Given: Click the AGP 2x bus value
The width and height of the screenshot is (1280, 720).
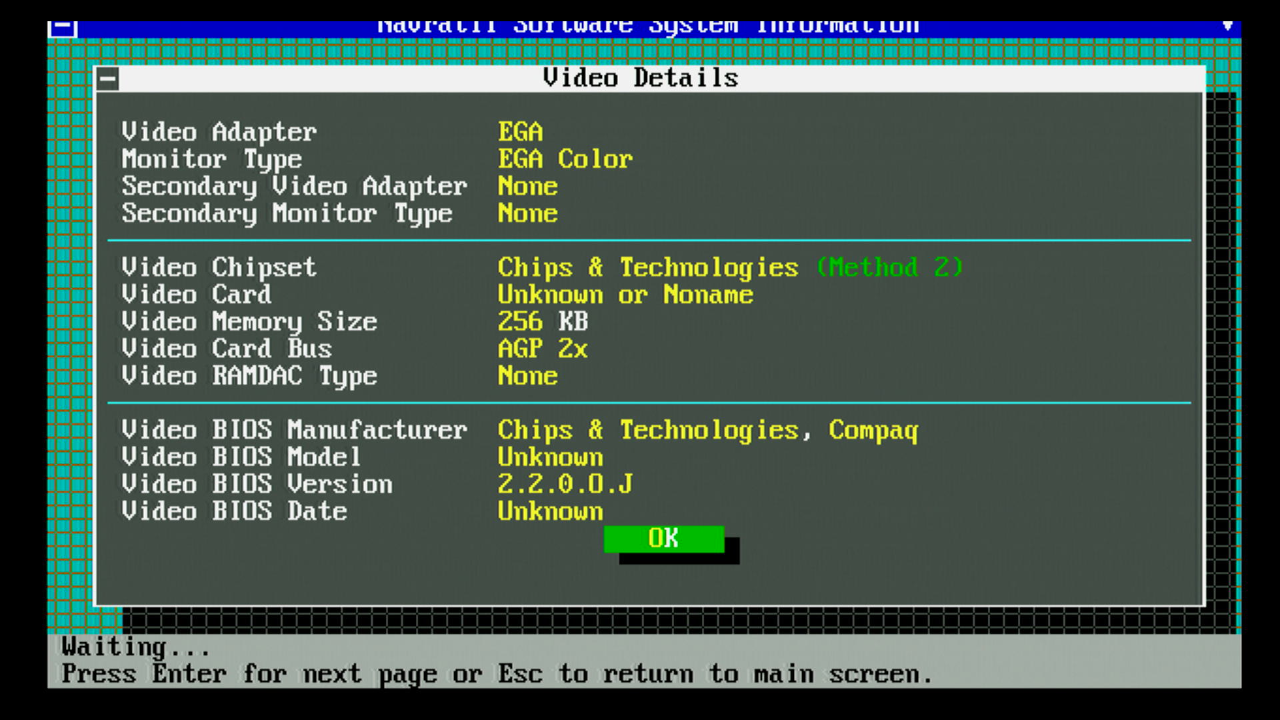Looking at the screenshot, I should tap(542, 348).
